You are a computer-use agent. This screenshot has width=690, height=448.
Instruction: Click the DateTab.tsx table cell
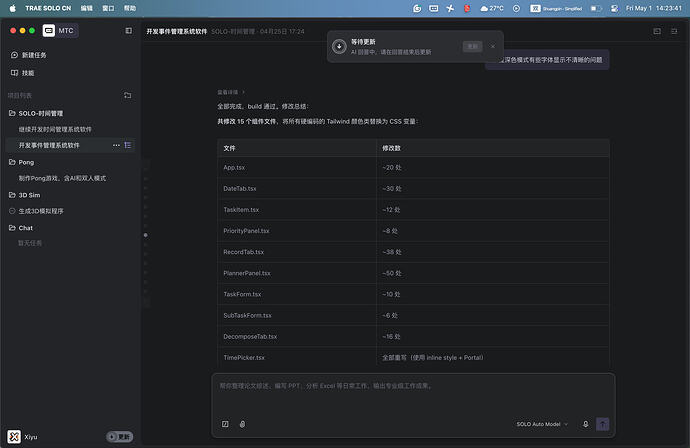pyautogui.click(x=297, y=189)
